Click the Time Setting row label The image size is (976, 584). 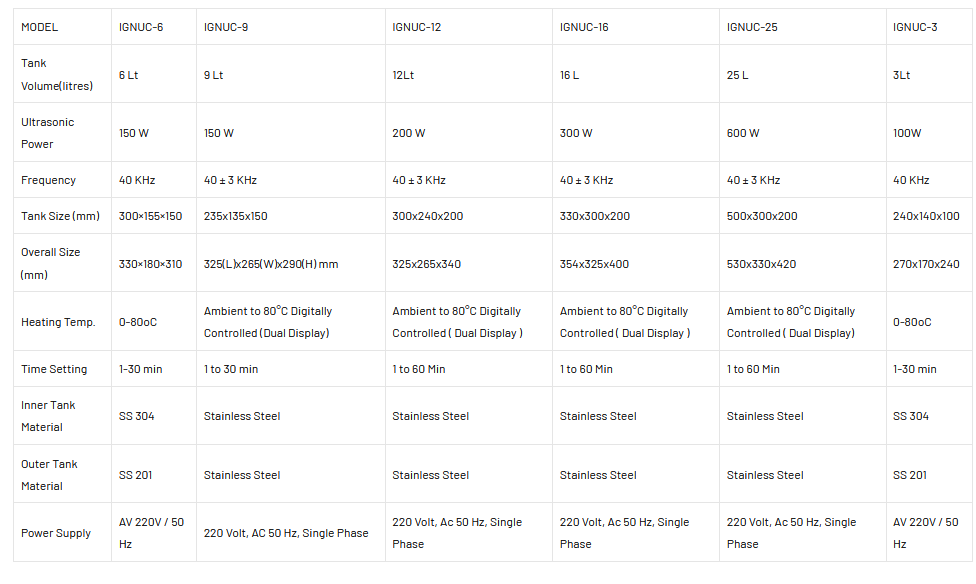[54, 369]
